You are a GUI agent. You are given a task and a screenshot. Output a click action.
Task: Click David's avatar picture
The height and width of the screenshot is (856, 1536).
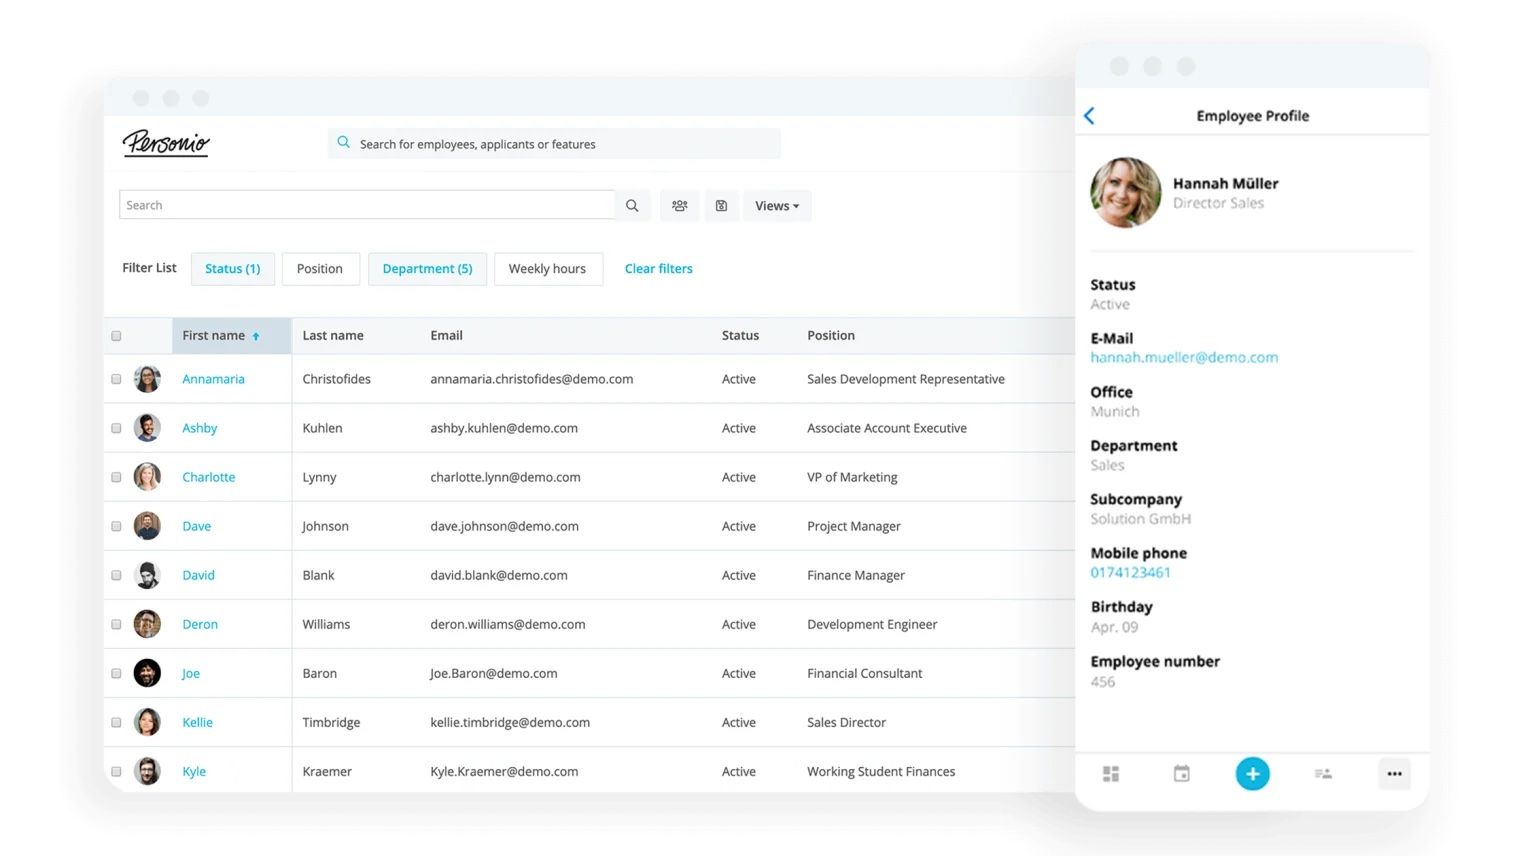147,575
